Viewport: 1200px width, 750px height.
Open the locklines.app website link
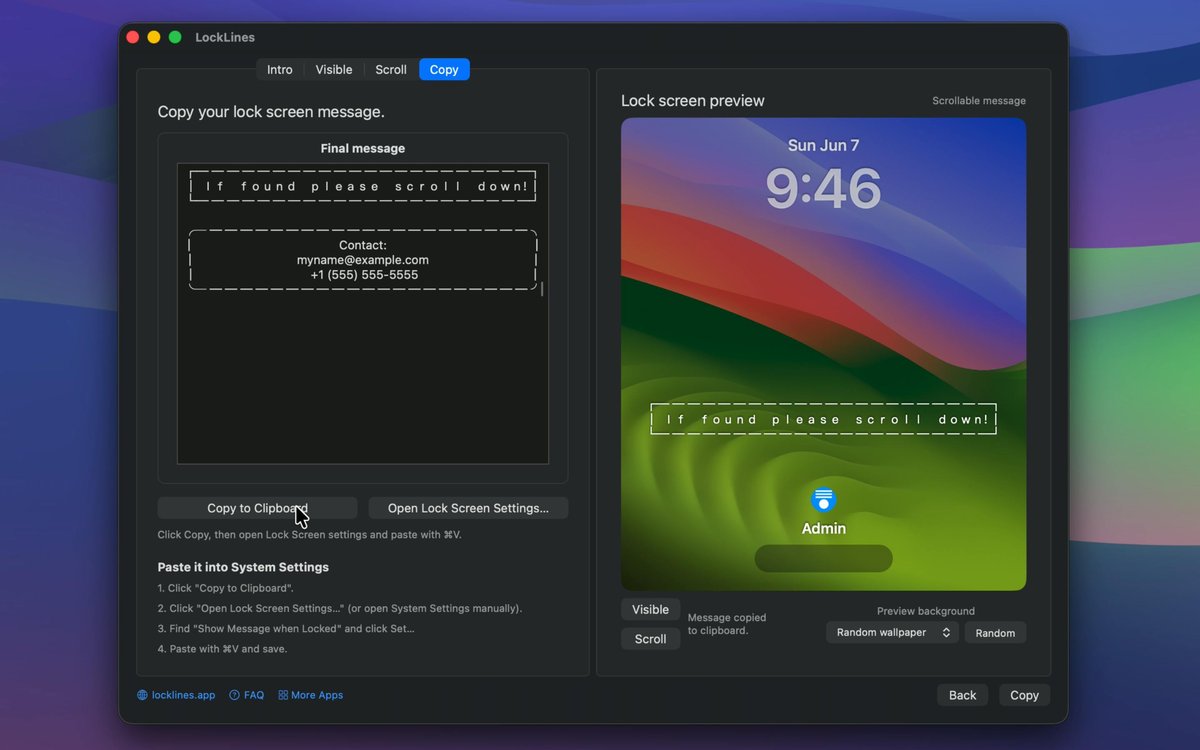[183, 695]
